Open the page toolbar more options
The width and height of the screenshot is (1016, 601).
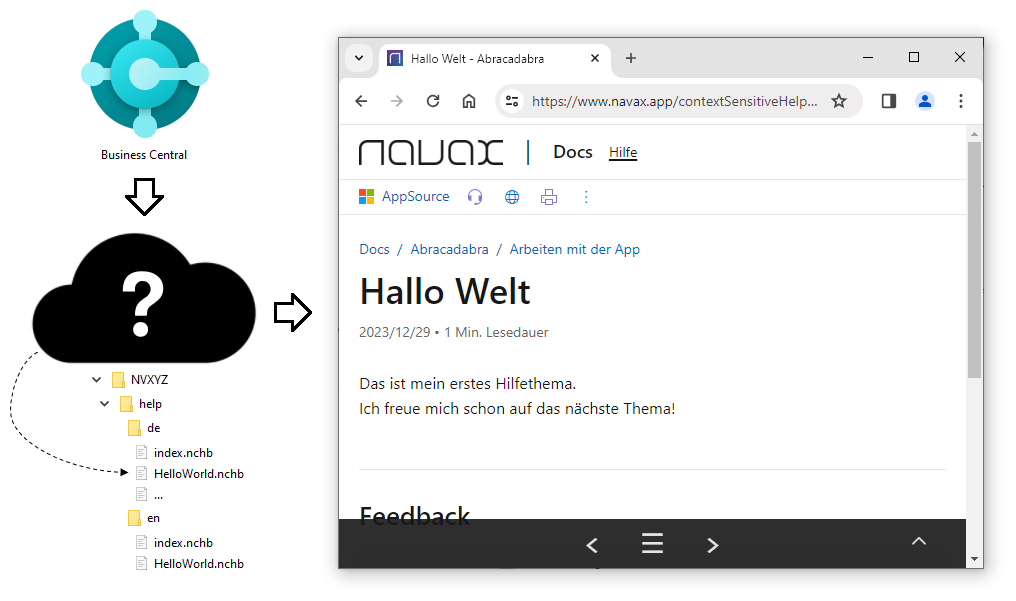tap(586, 197)
